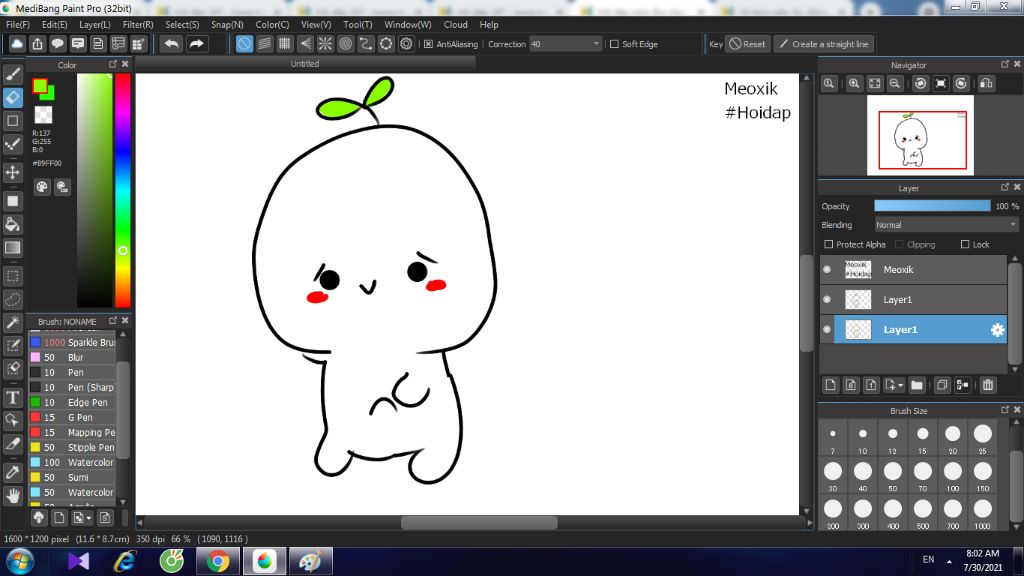Enable the Soft Edge checkbox
This screenshot has height=576, width=1024.
(614, 44)
